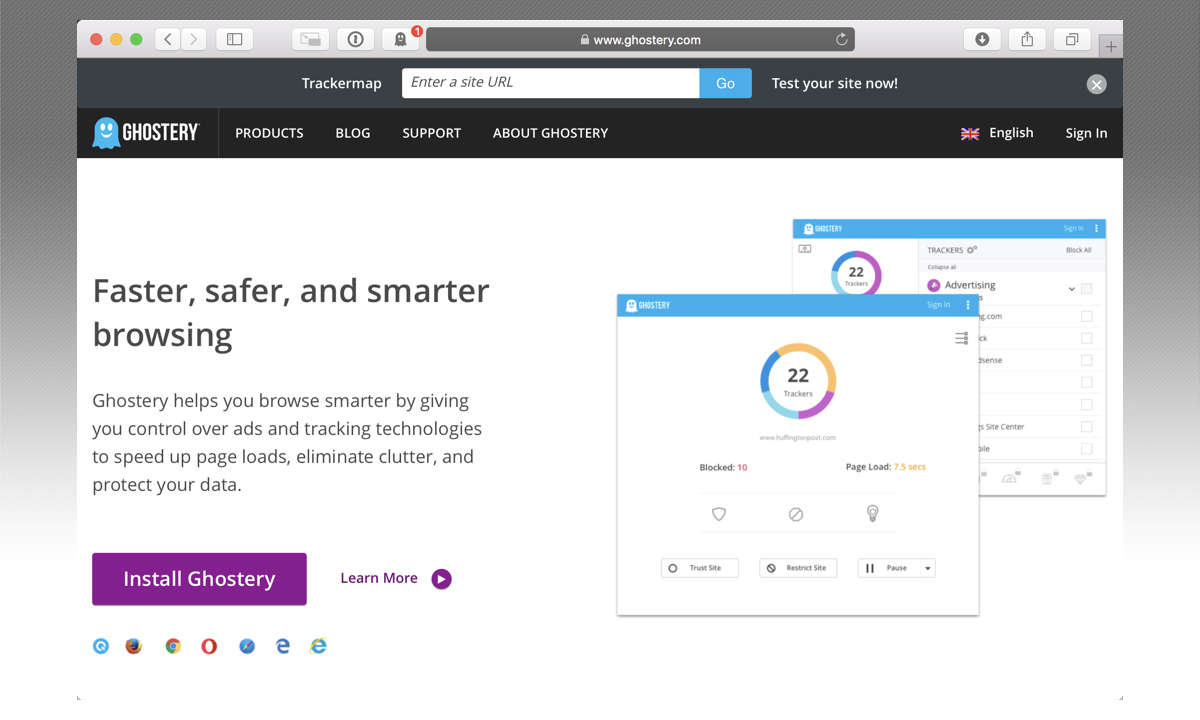1200x720 pixels.
Task: Click Sign in on the front Ghostery panel
Action: [x=938, y=305]
